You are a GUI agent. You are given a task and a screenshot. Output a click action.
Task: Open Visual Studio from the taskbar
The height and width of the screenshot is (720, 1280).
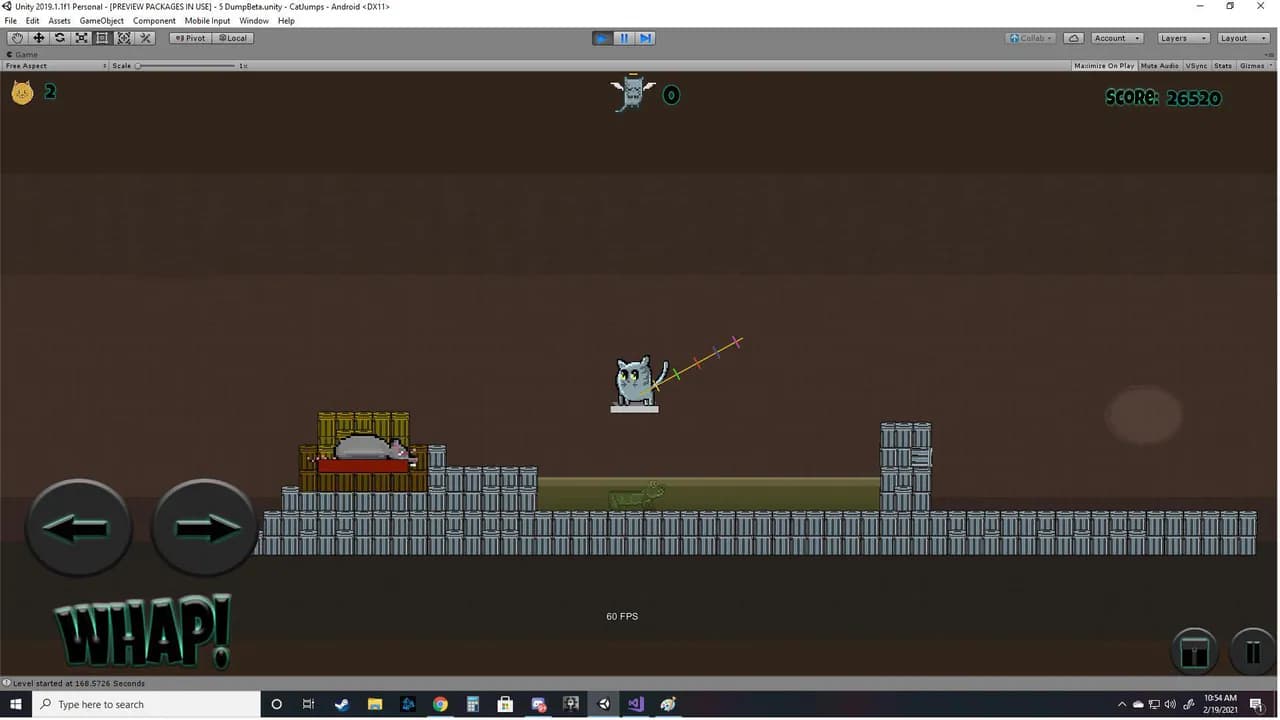(635, 704)
